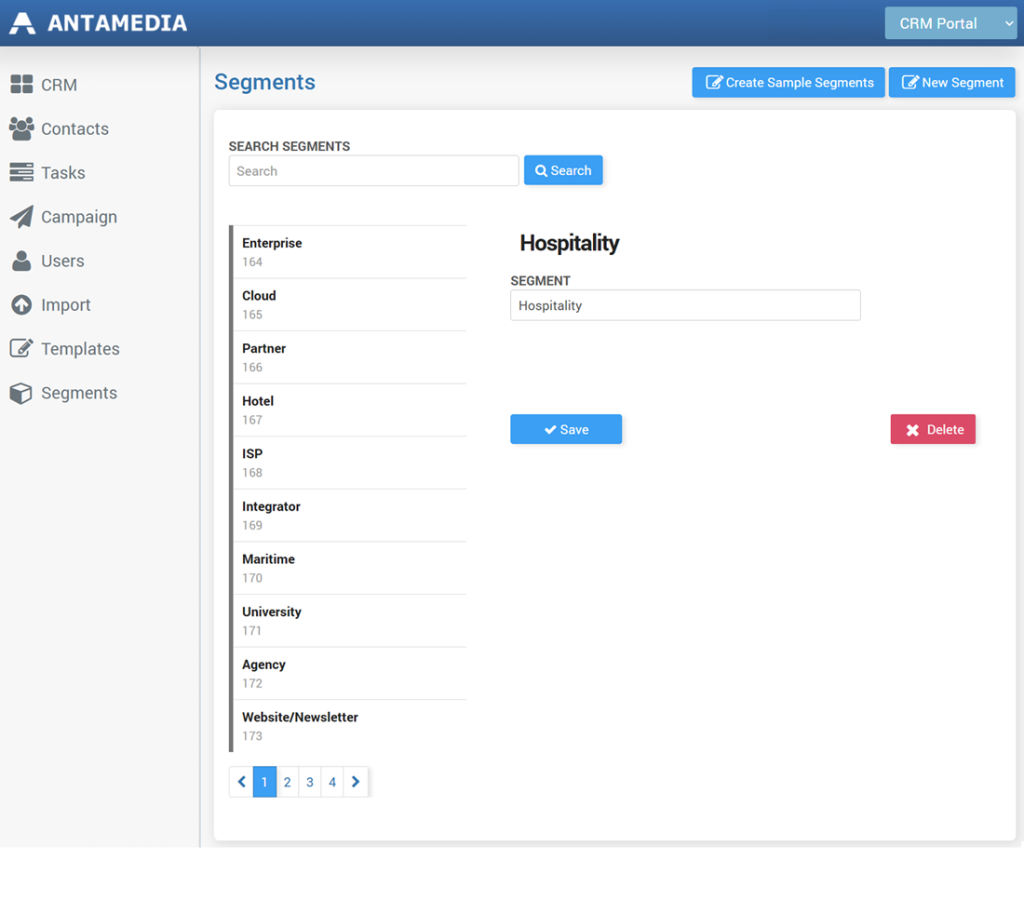Screen dimensions: 1024x913
Task: Delete the Hospitality segment
Action: pyautogui.click(x=933, y=429)
